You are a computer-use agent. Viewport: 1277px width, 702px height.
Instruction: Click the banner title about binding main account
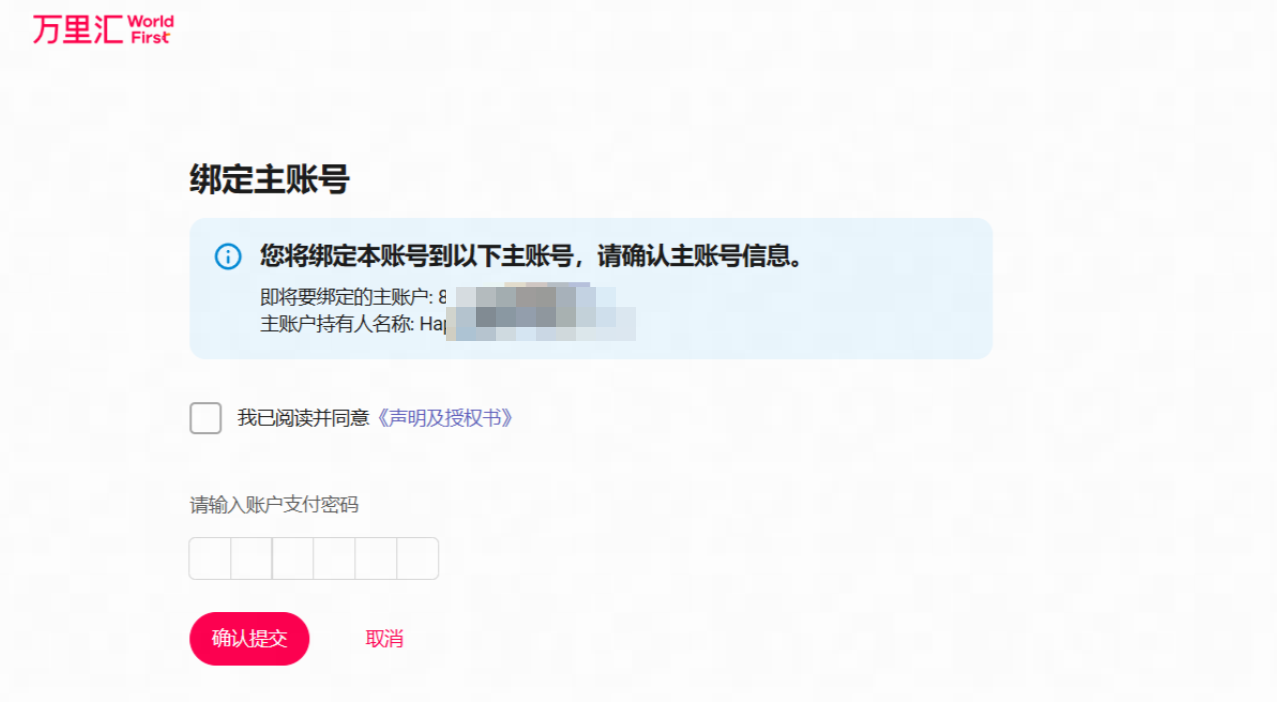tap(531, 256)
